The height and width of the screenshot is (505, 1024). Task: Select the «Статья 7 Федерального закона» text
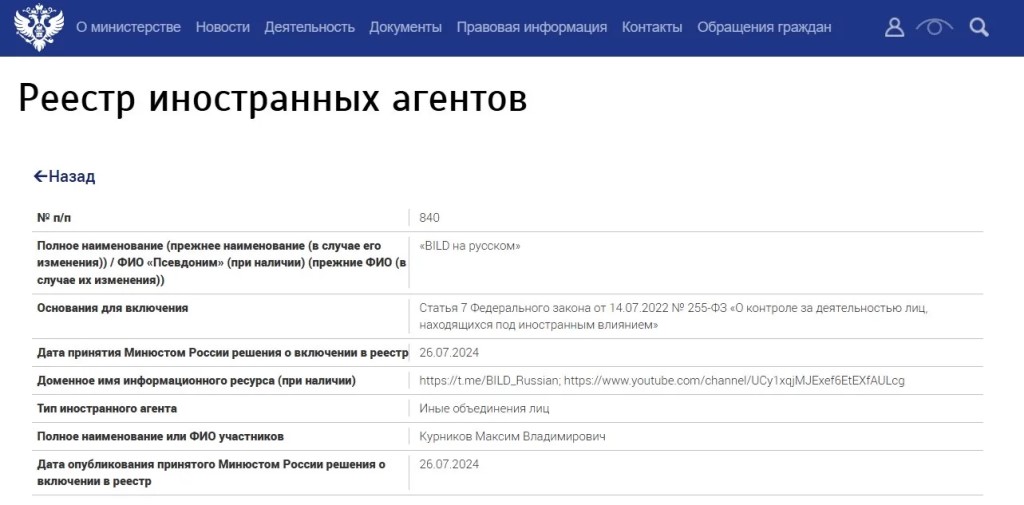click(x=673, y=316)
